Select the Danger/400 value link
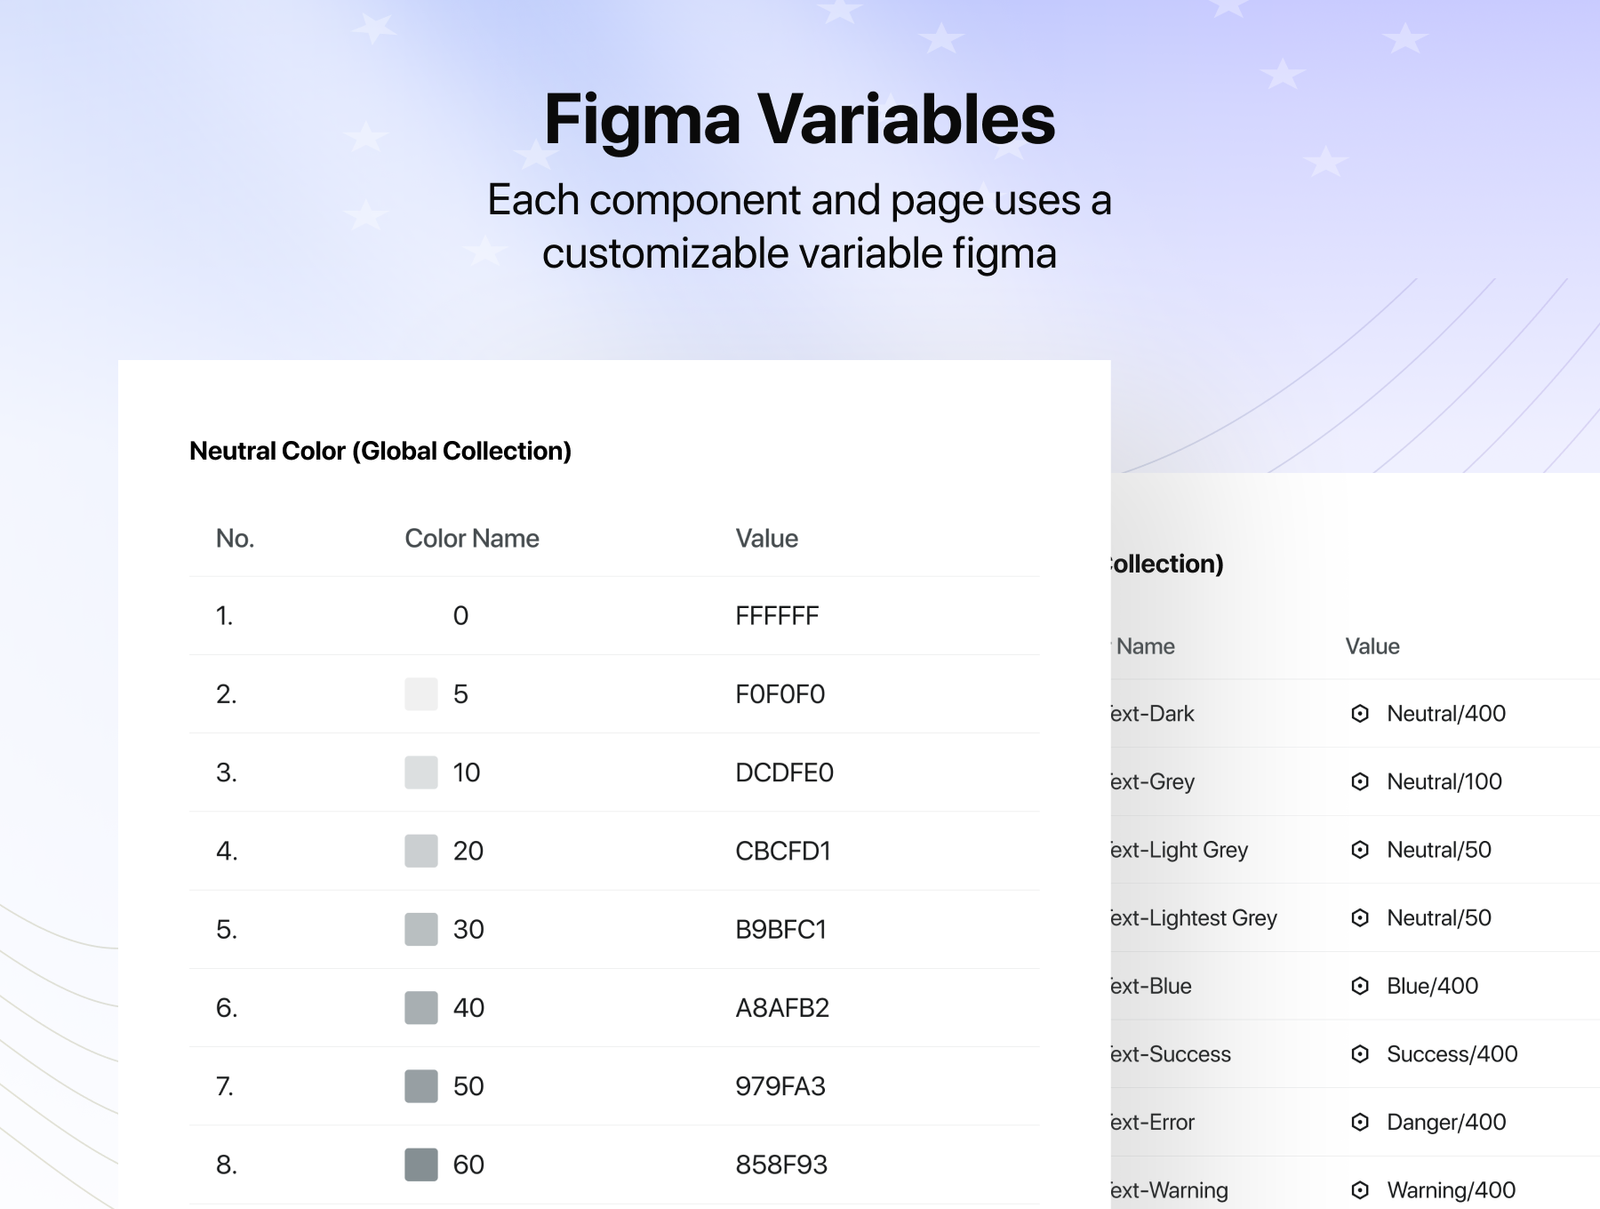Image resolution: width=1600 pixels, height=1209 pixels. click(x=1446, y=1122)
